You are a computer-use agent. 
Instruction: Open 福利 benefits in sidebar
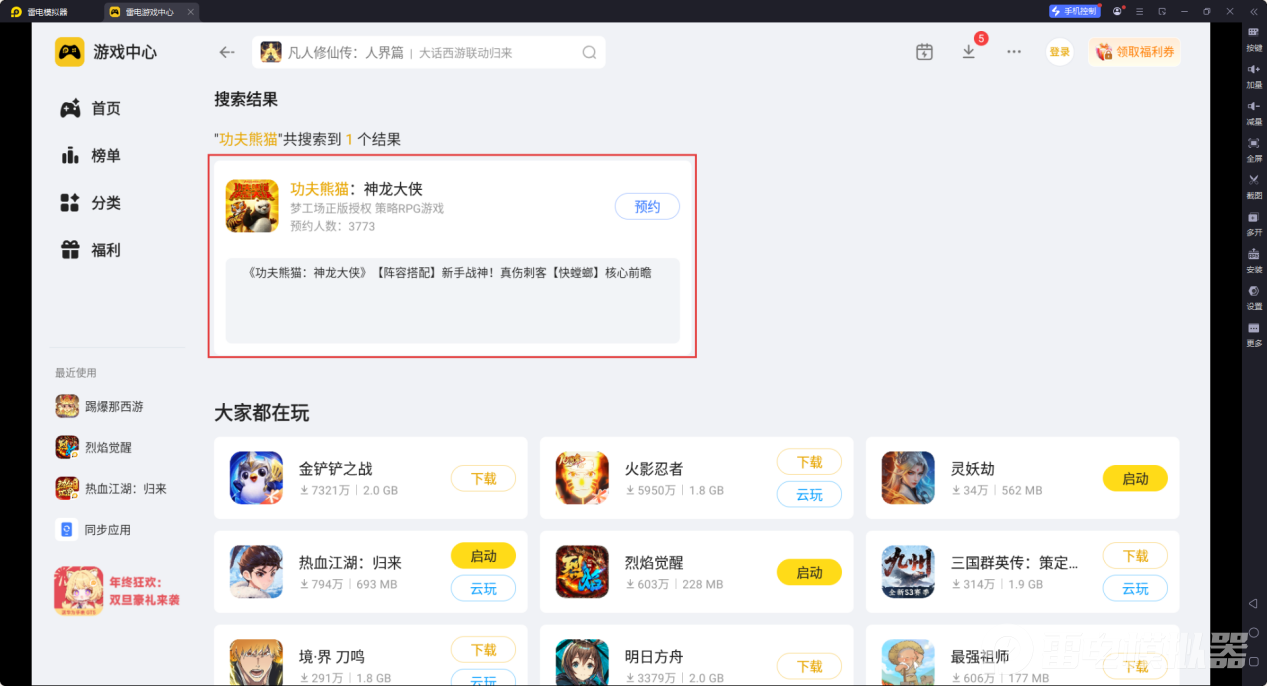click(91, 250)
